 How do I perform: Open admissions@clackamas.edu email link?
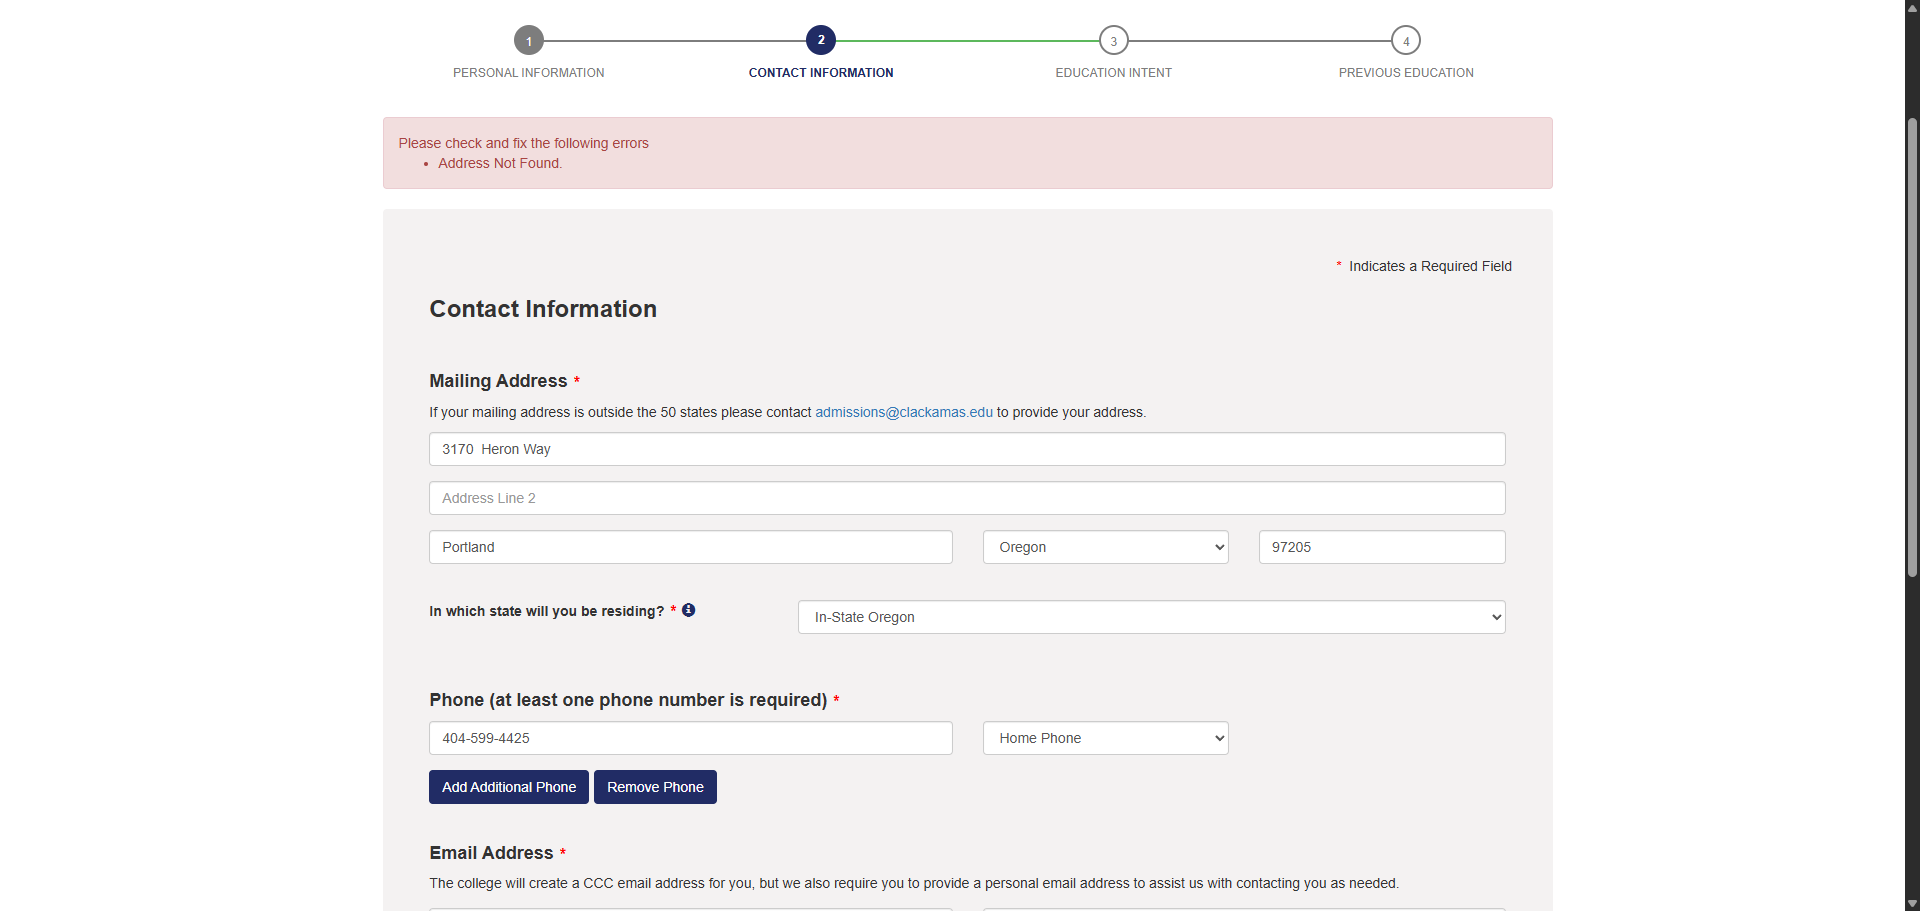pyautogui.click(x=903, y=412)
